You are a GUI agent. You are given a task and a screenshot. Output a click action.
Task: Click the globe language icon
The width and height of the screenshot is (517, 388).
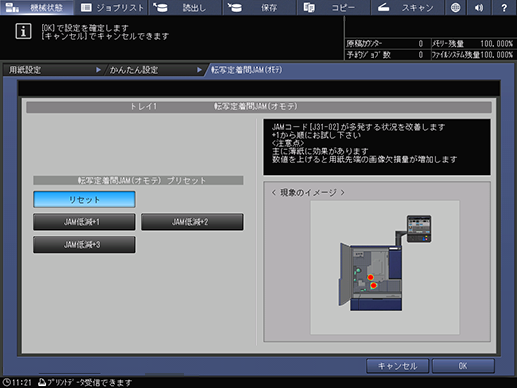[x=455, y=7]
